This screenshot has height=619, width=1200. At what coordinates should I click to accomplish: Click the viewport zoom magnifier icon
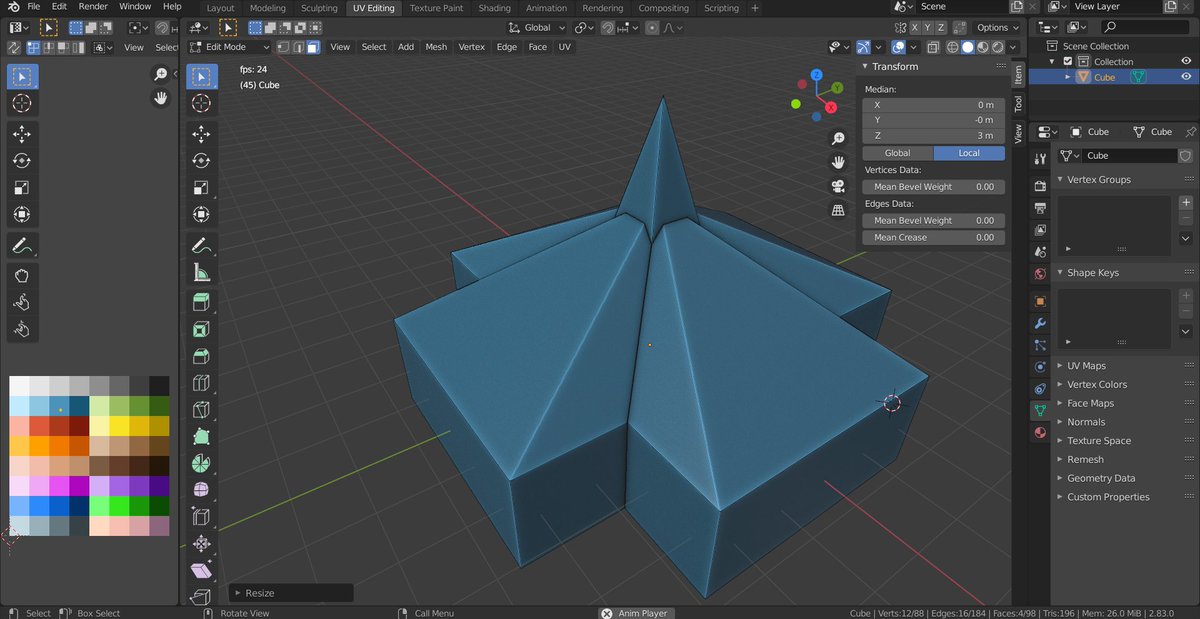click(838, 138)
